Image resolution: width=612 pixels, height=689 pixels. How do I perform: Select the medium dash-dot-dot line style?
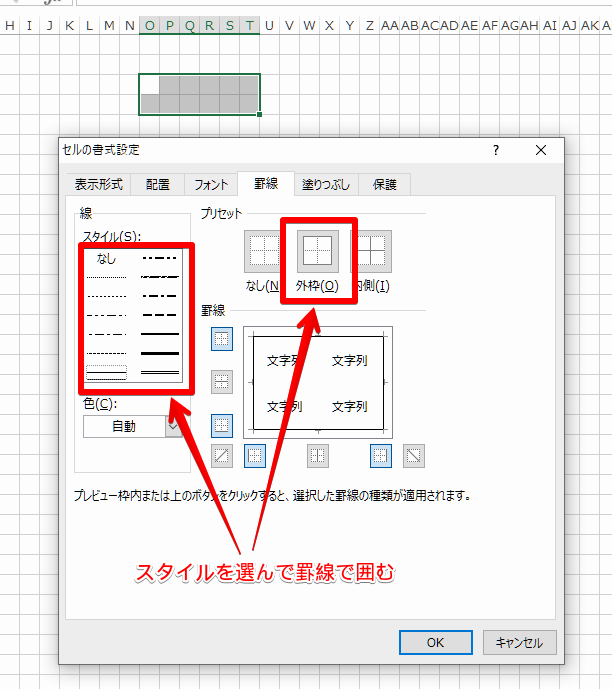(160, 258)
